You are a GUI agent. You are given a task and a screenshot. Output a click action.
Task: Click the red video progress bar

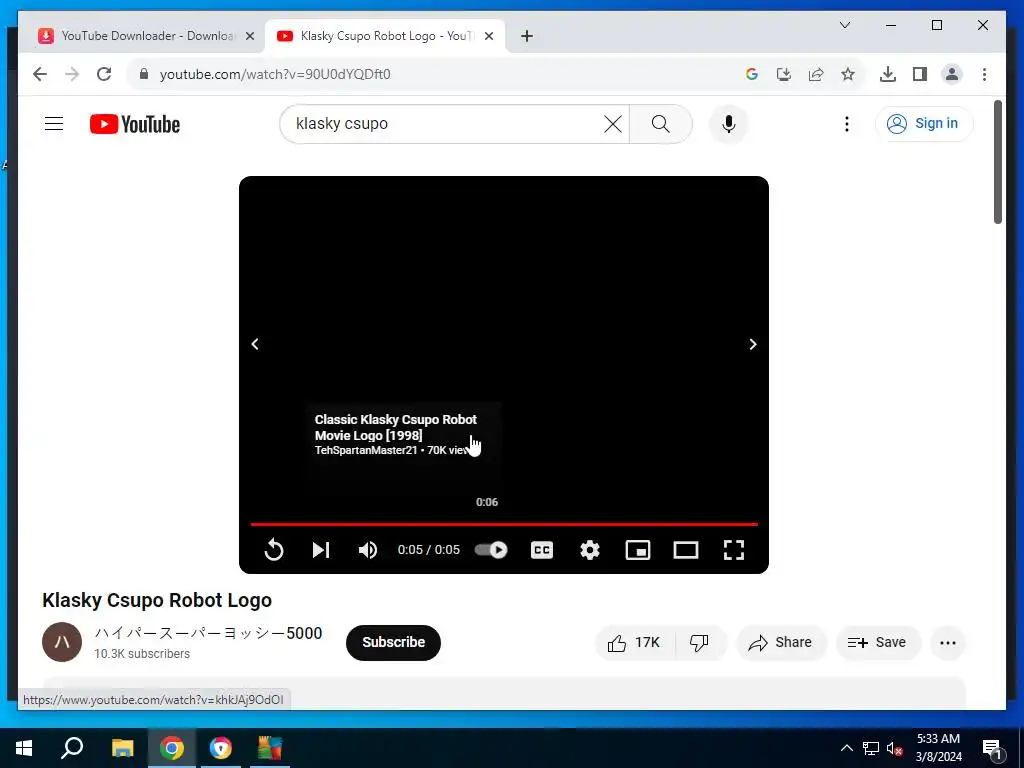[x=504, y=524]
